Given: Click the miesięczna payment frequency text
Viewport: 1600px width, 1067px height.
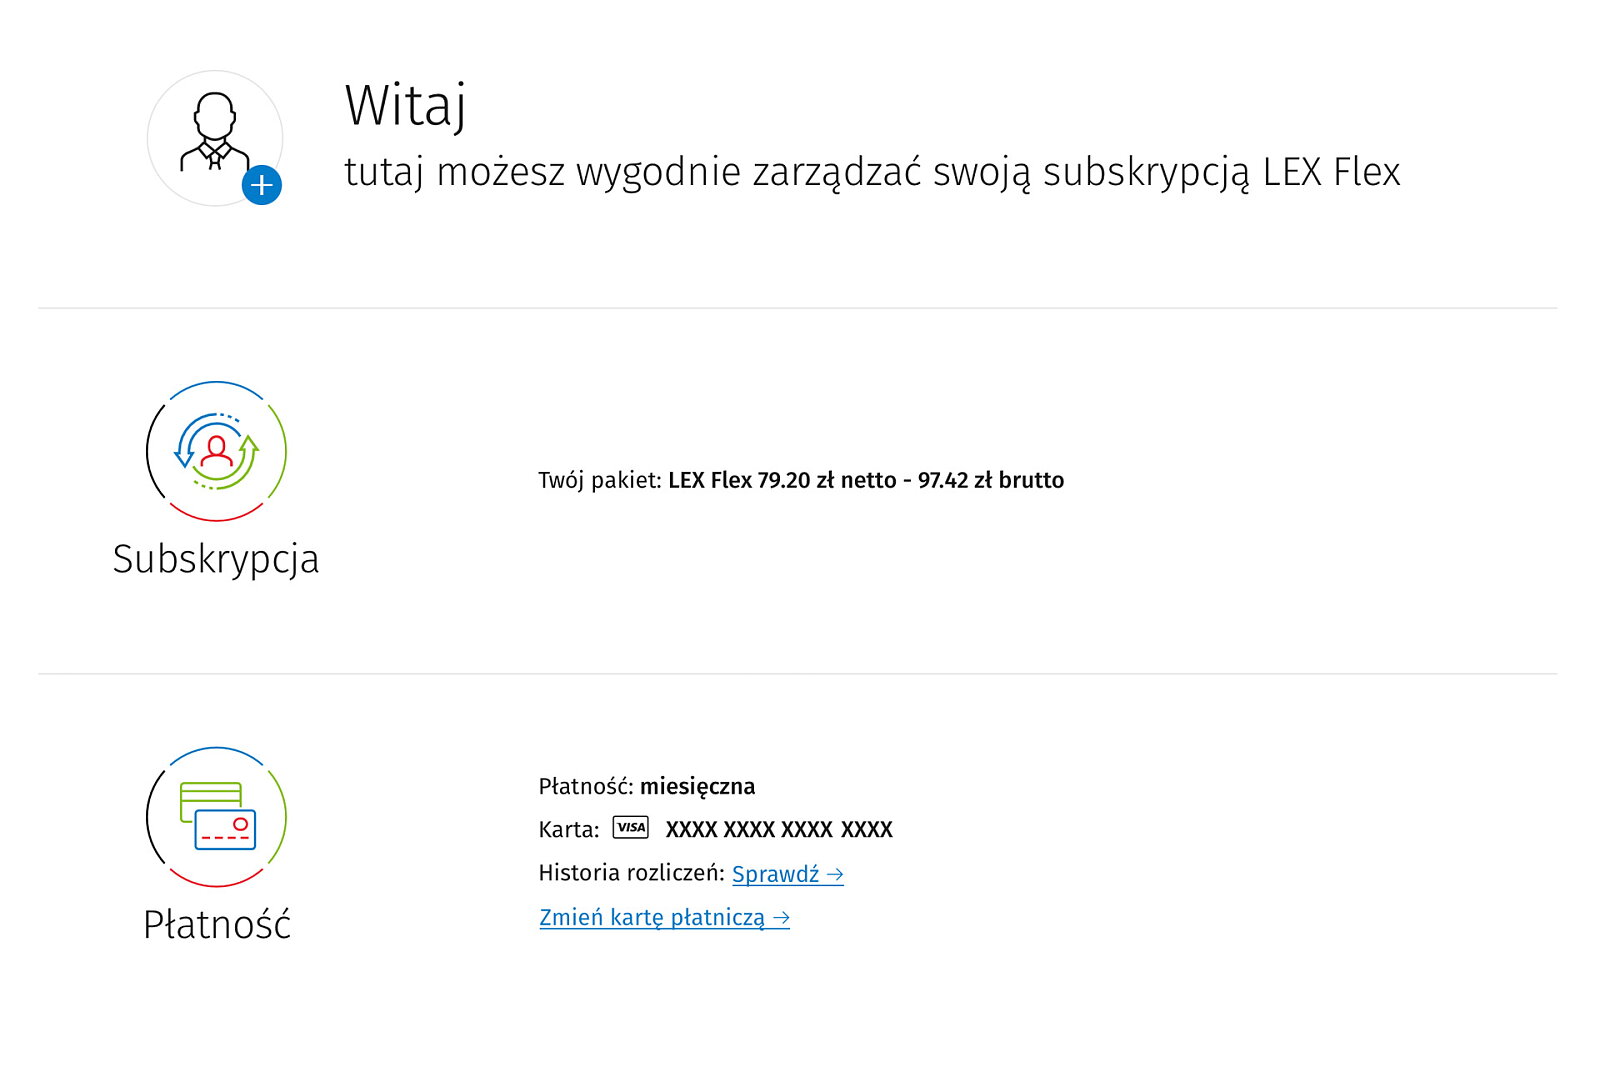Looking at the screenshot, I should click(x=697, y=787).
